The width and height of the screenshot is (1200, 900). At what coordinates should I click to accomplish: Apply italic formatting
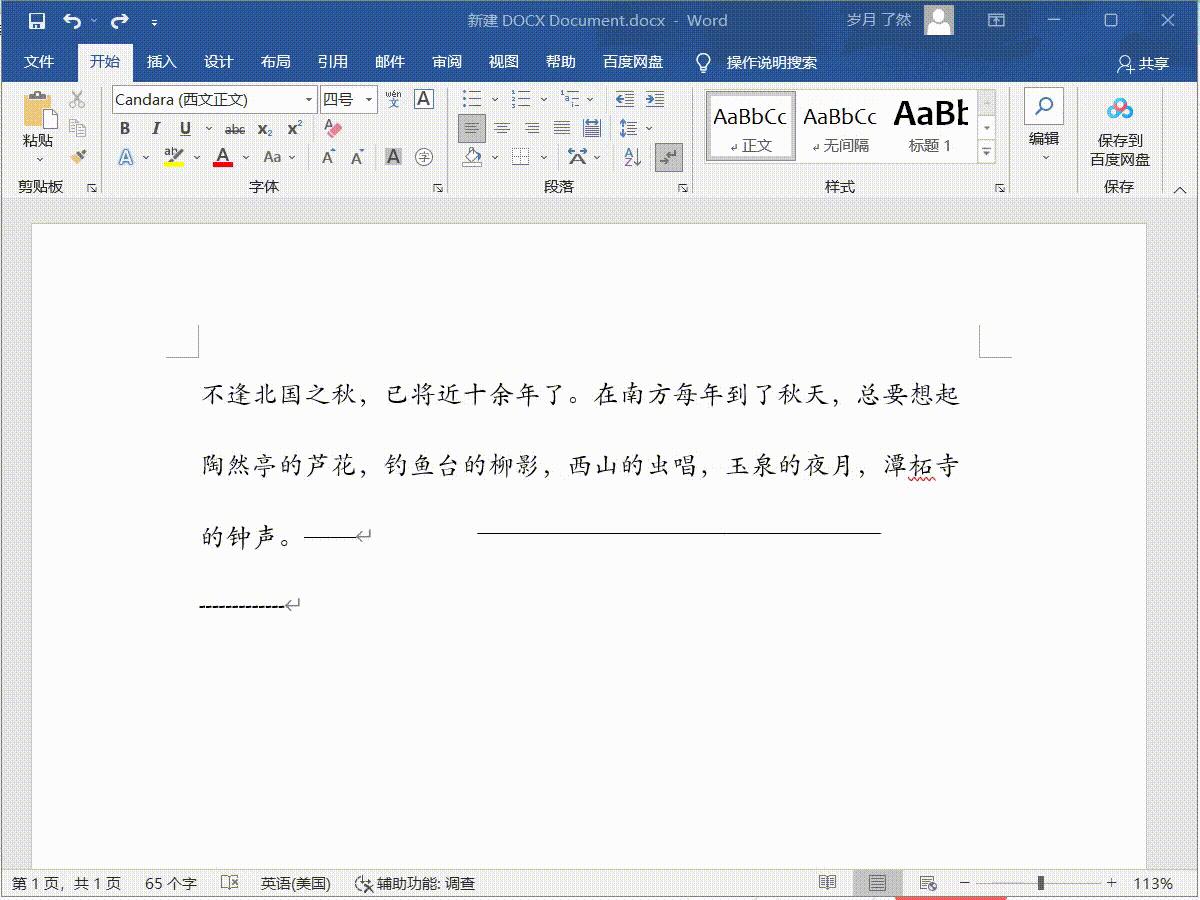point(156,128)
